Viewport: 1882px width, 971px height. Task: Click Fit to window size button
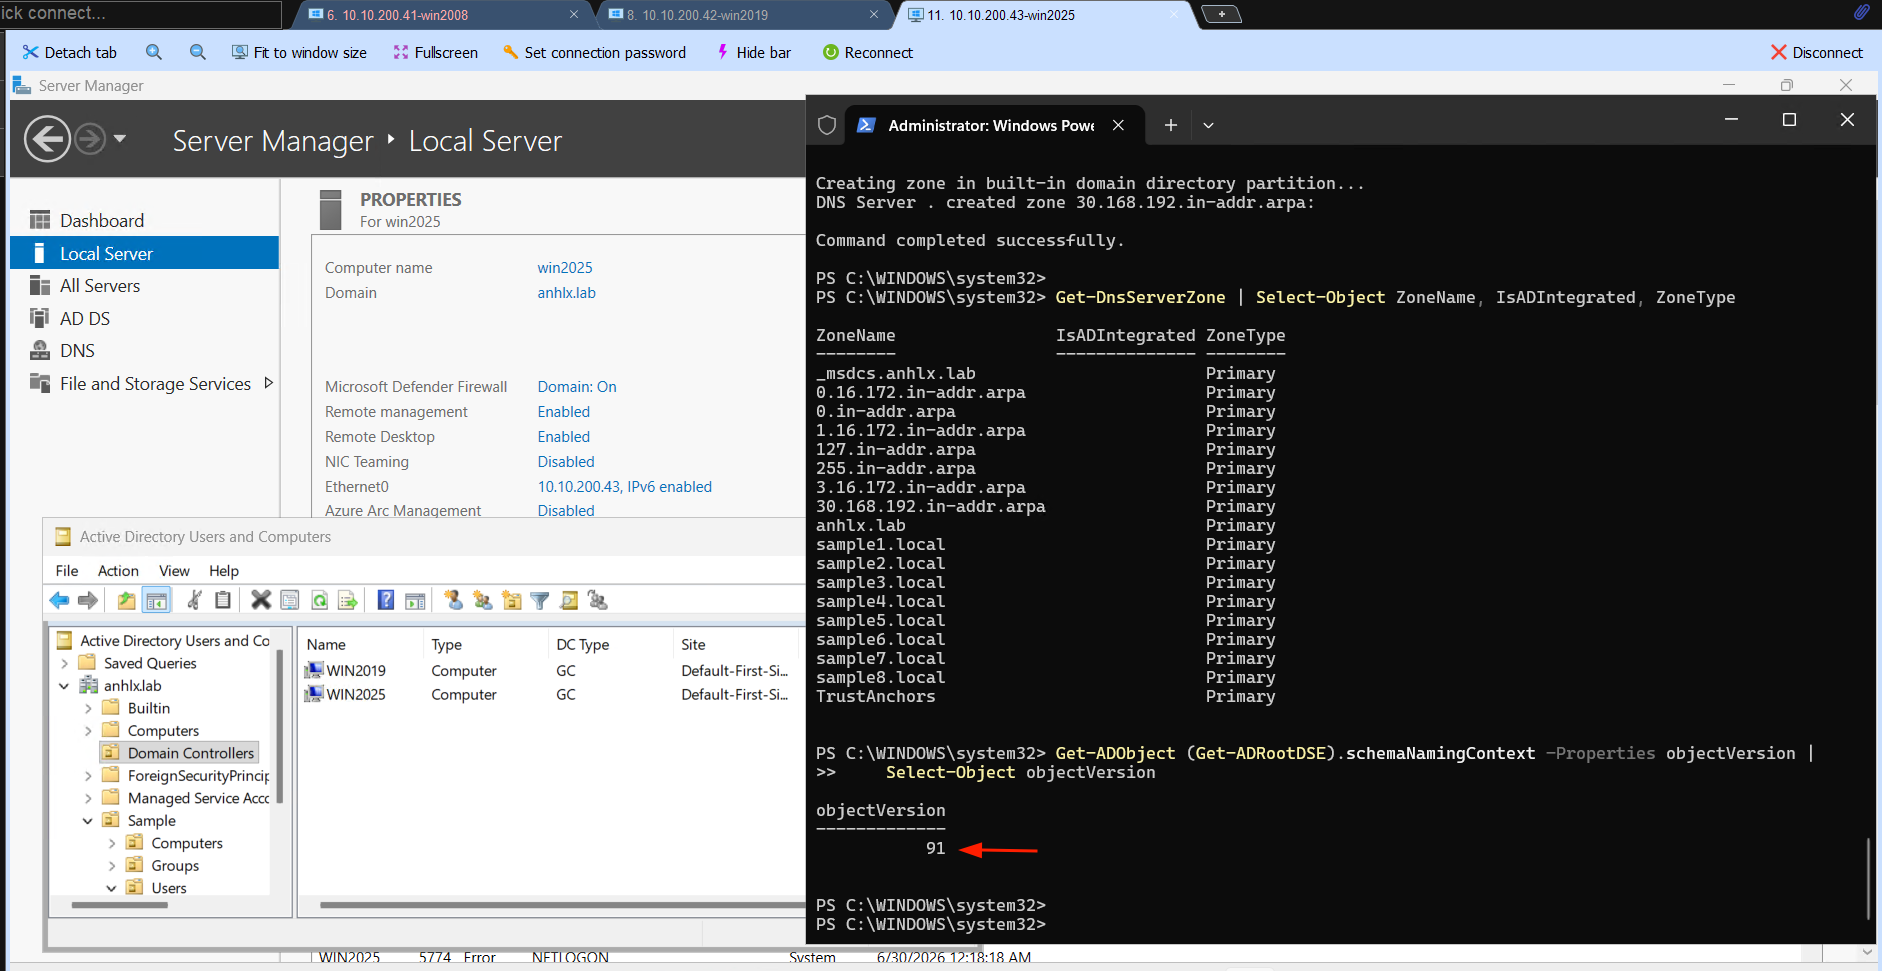pos(299,52)
